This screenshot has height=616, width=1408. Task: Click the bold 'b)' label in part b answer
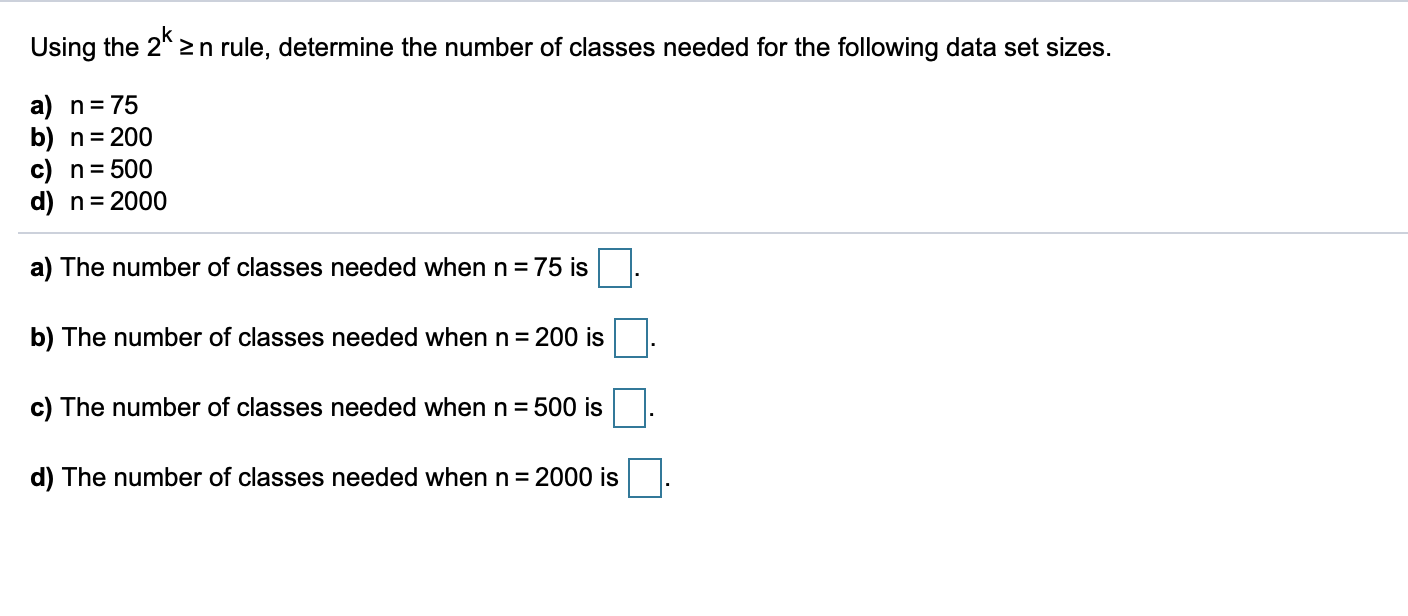click(x=41, y=337)
